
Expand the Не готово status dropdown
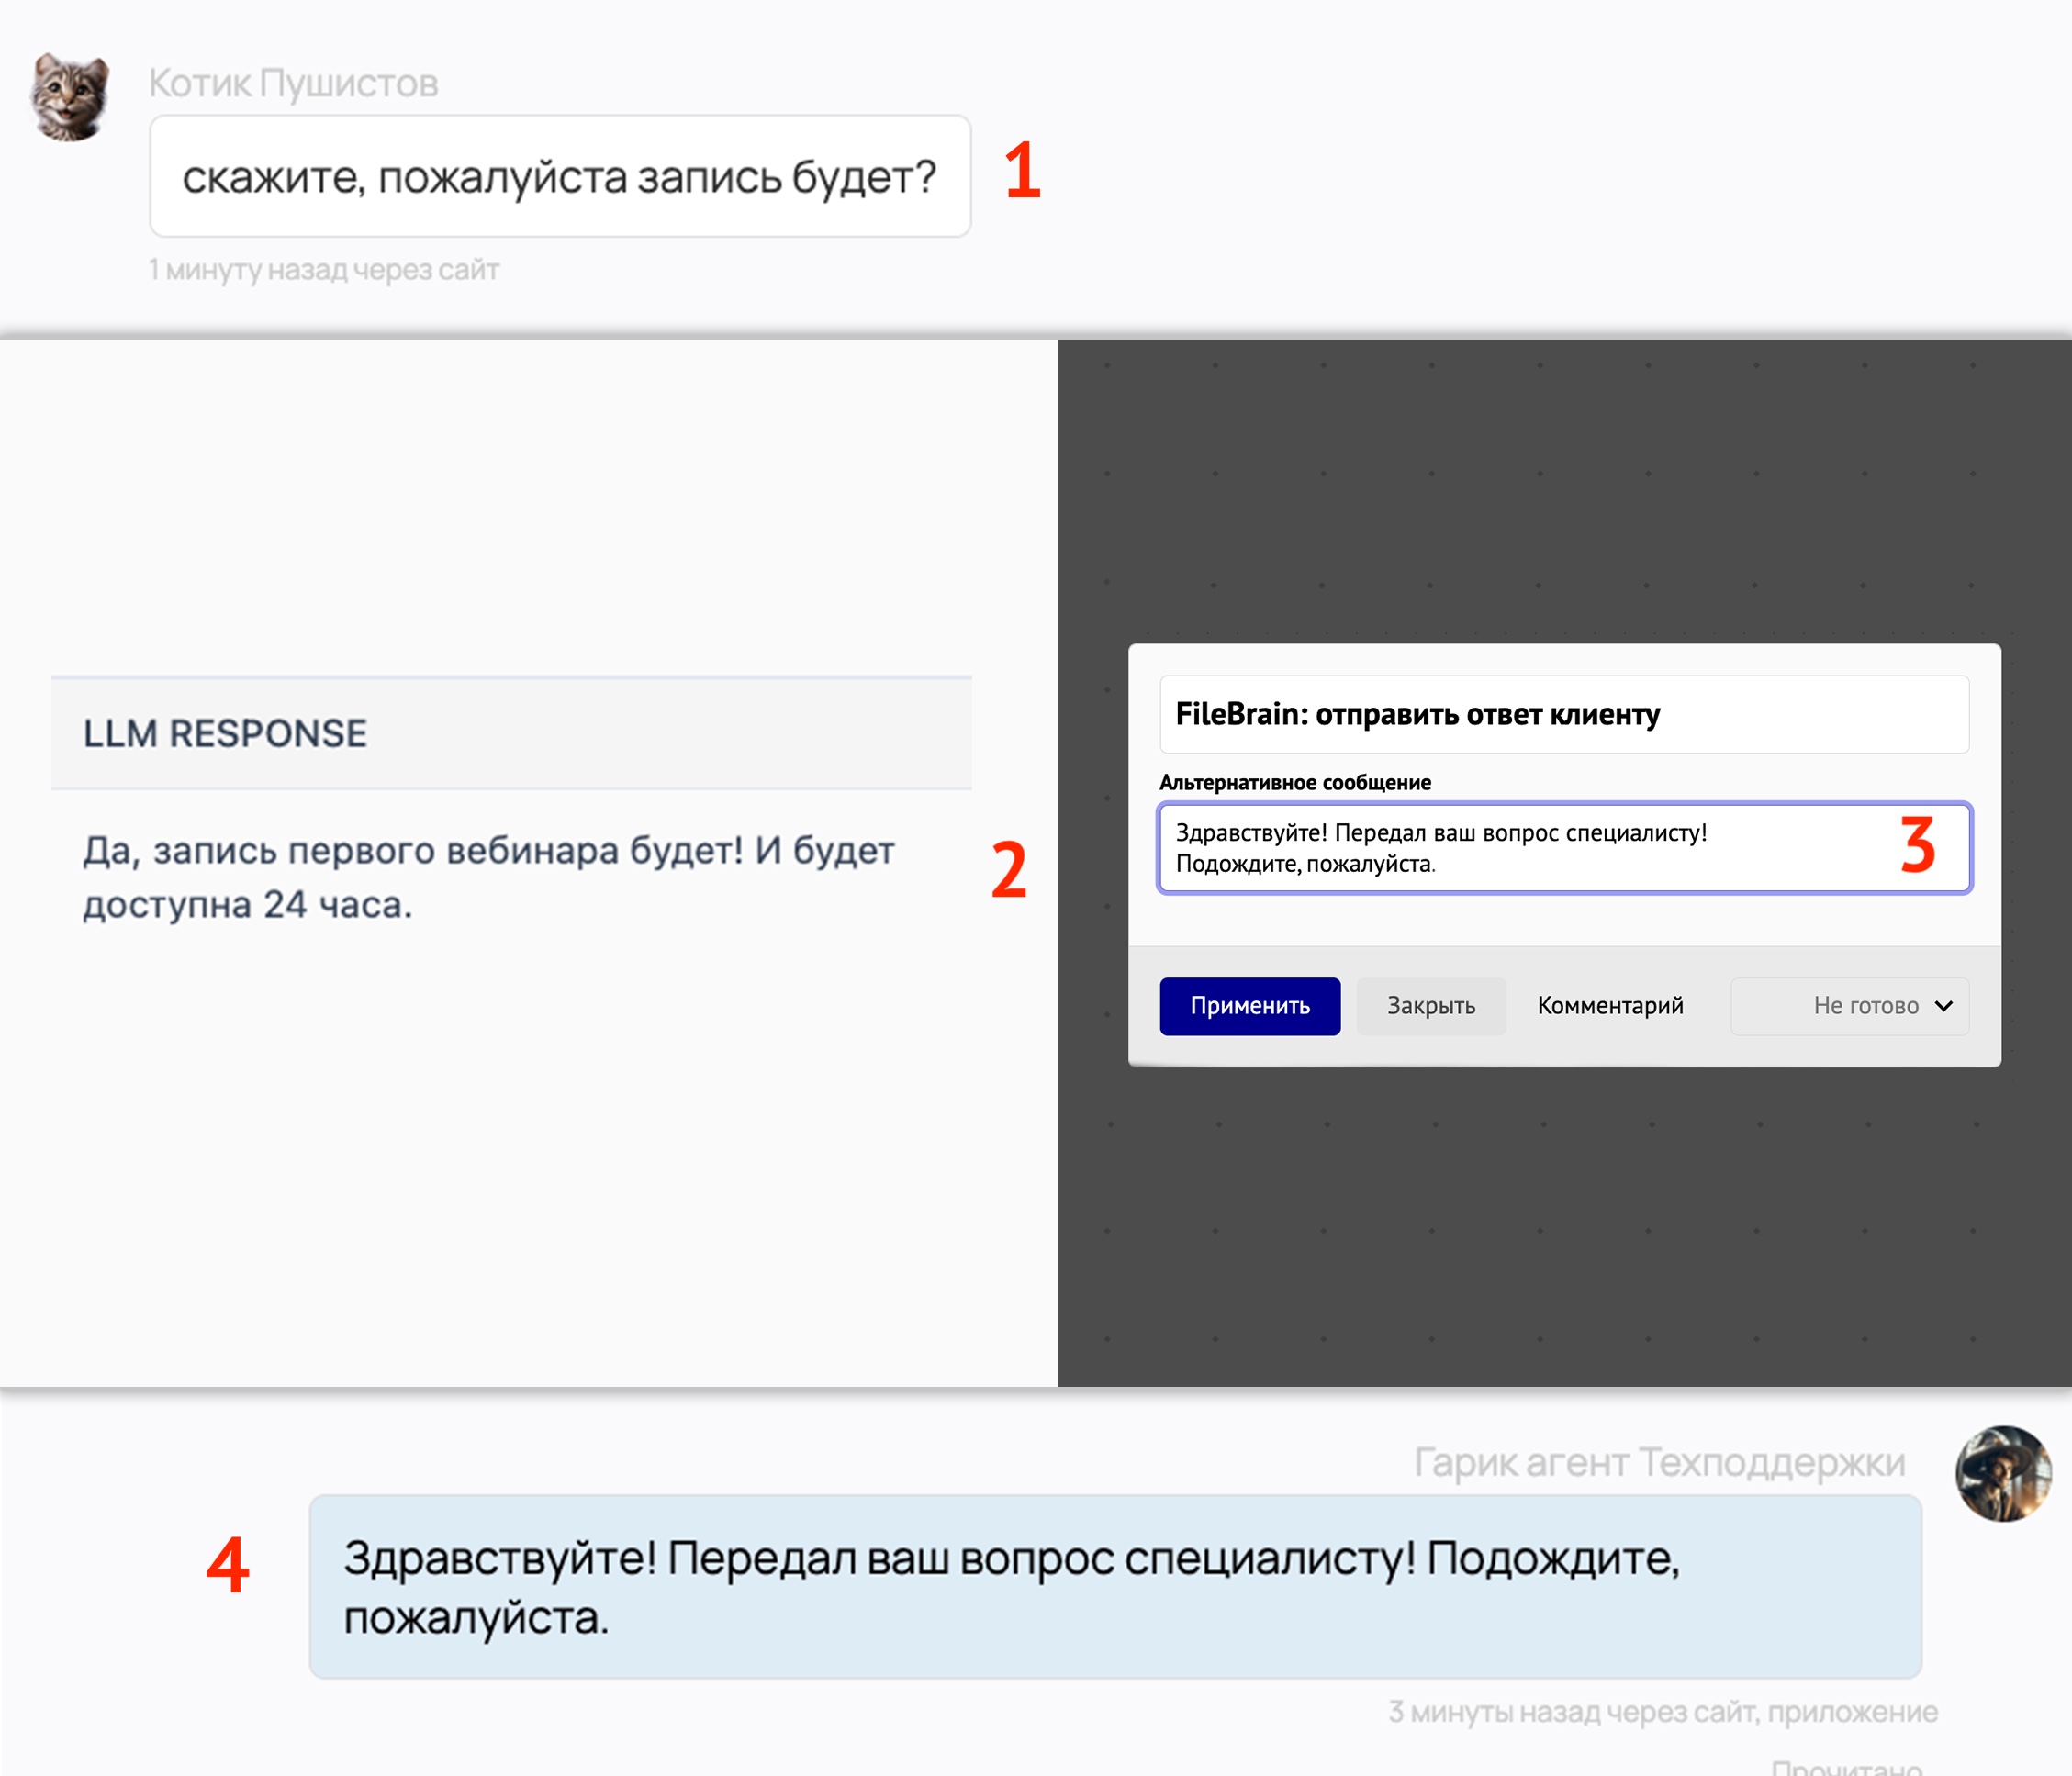[1849, 1005]
